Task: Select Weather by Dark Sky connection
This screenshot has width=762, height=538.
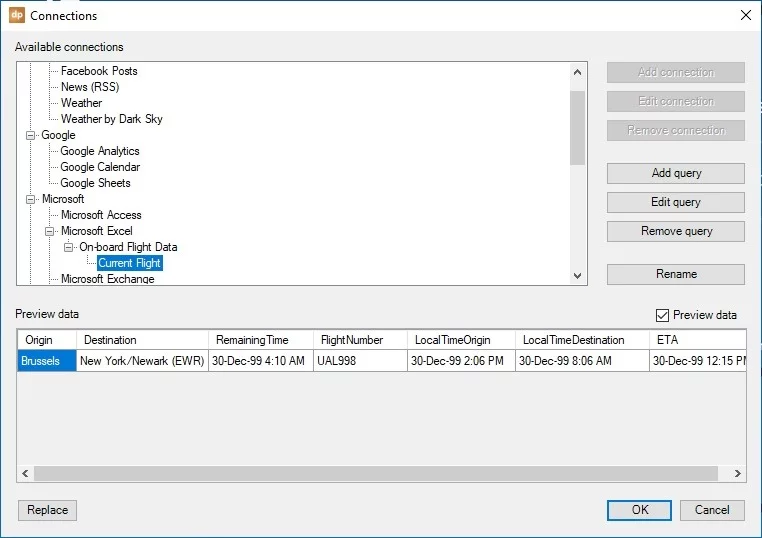Action: pos(111,119)
